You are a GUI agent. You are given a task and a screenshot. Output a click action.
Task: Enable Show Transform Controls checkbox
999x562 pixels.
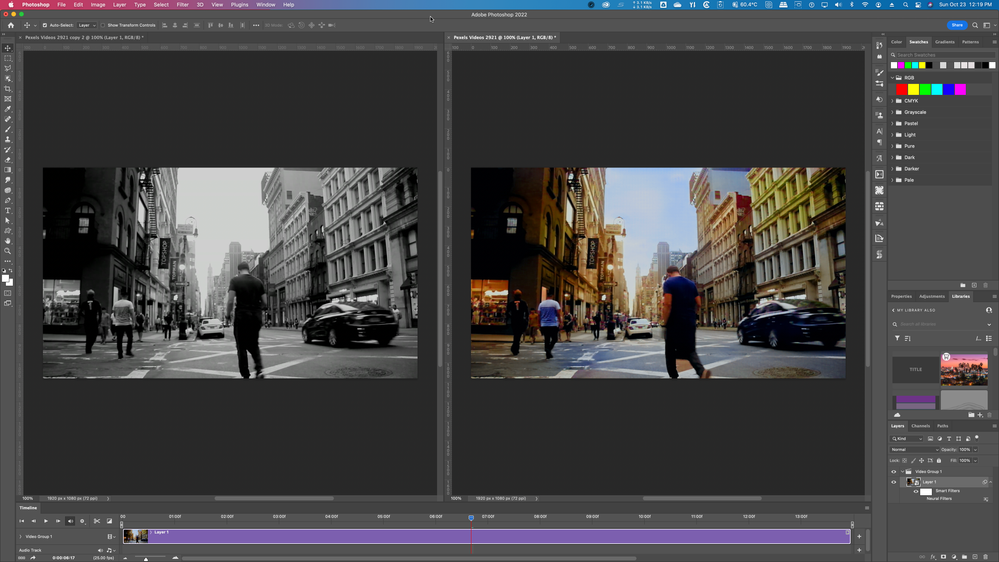click(x=103, y=25)
